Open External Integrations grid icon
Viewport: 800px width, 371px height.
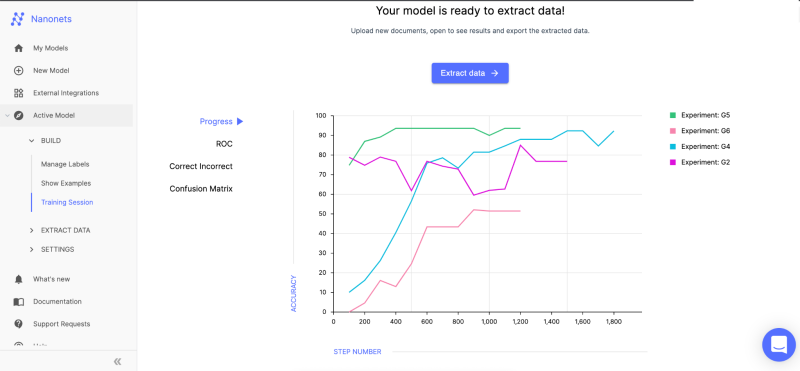pos(18,93)
